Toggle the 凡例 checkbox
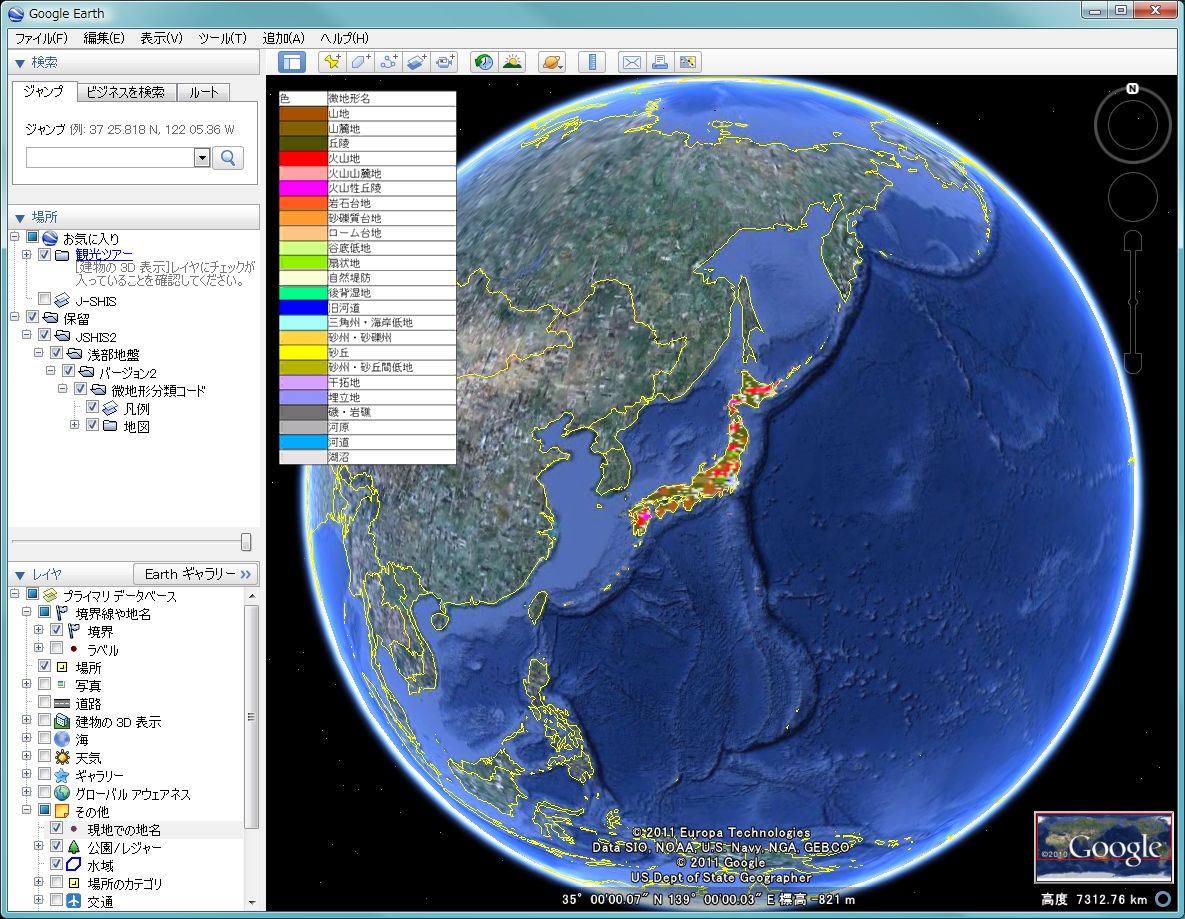 (x=92, y=407)
